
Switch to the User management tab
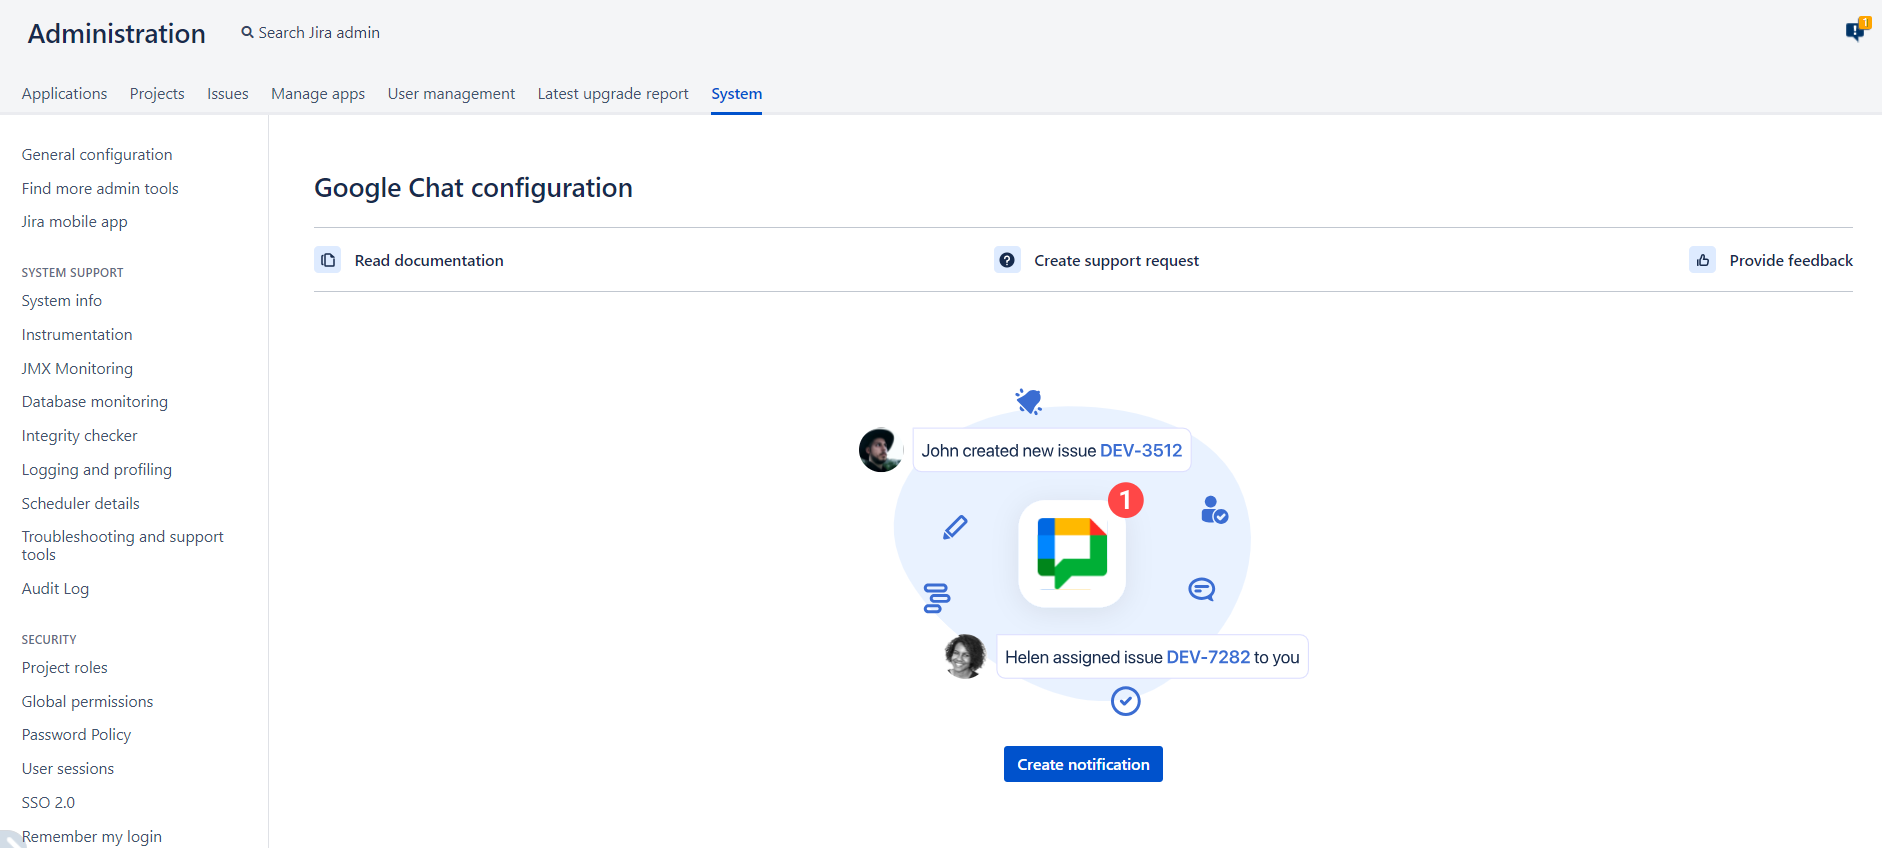pyautogui.click(x=451, y=94)
